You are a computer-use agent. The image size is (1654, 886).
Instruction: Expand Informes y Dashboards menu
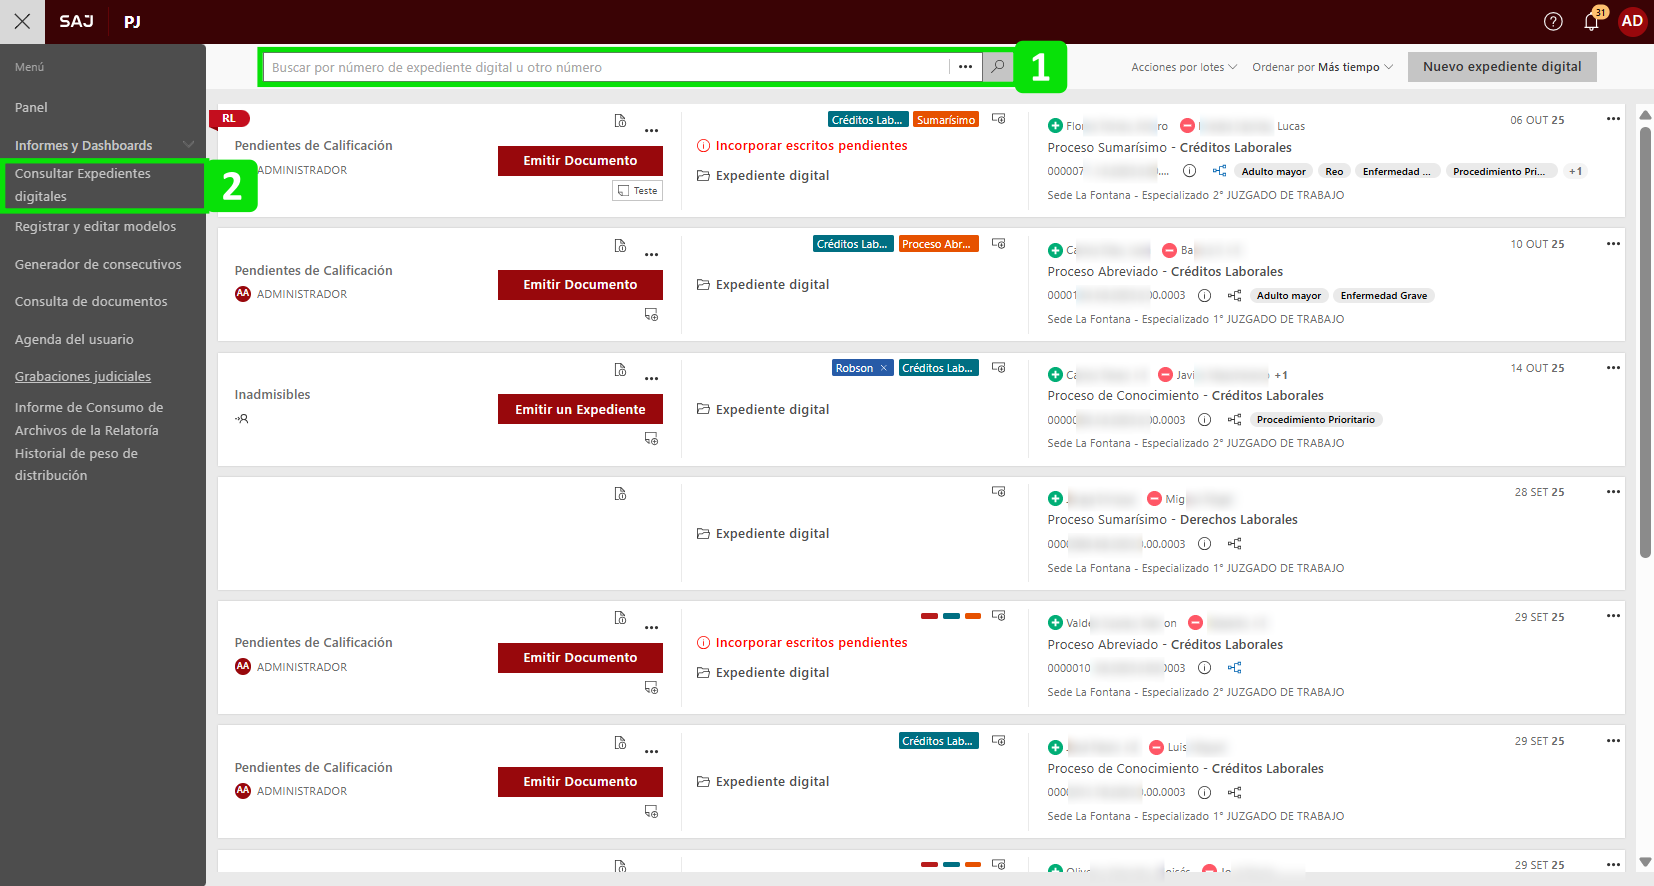[x=188, y=145]
